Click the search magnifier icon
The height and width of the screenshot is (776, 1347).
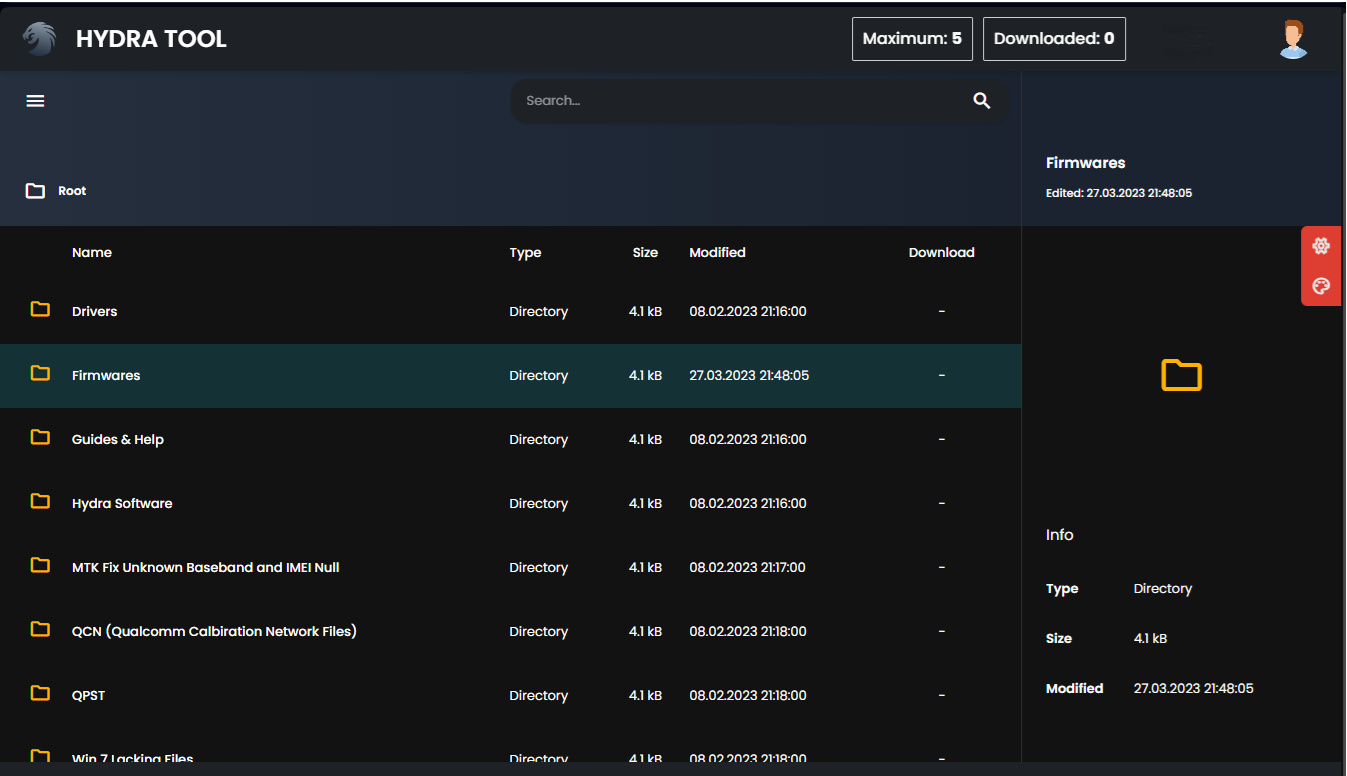pos(982,101)
